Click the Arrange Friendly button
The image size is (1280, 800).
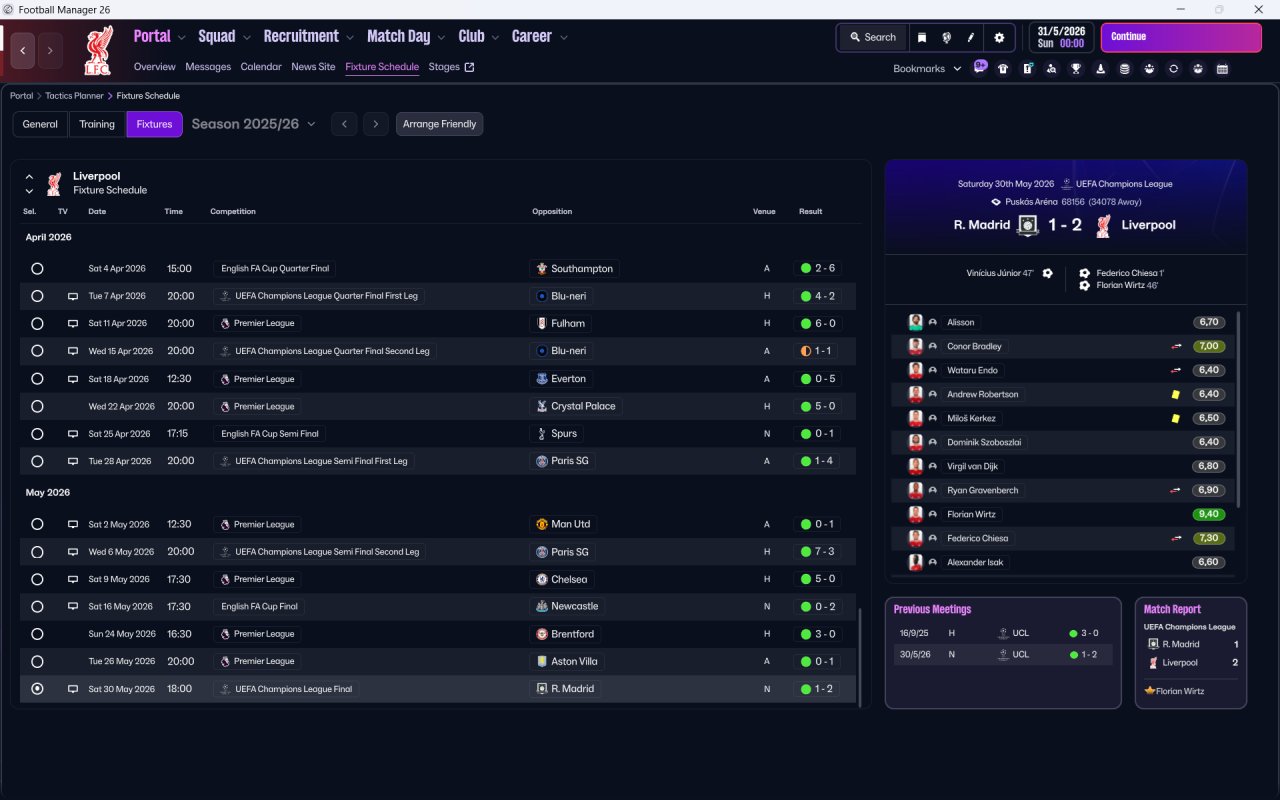pos(439,124)
